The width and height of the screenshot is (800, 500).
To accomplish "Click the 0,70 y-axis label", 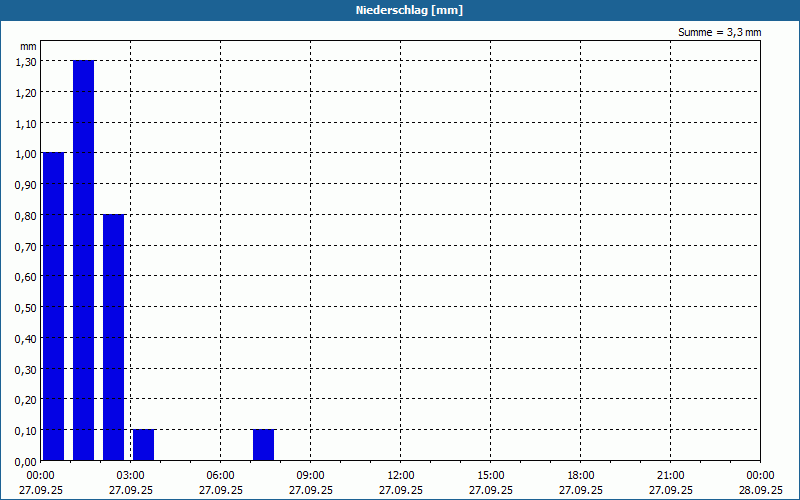I will [x=26, y=246].
